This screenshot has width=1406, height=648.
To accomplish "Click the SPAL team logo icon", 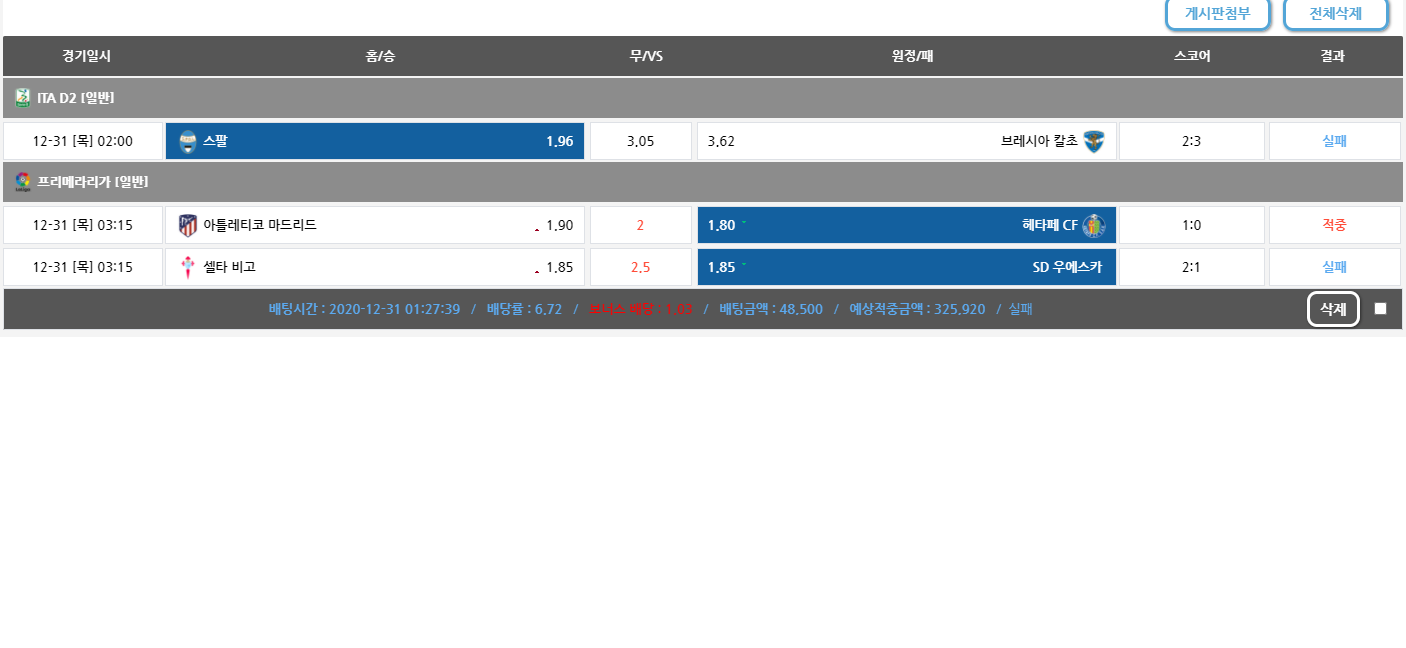I will pyautogui.click(x=188, y=142).
